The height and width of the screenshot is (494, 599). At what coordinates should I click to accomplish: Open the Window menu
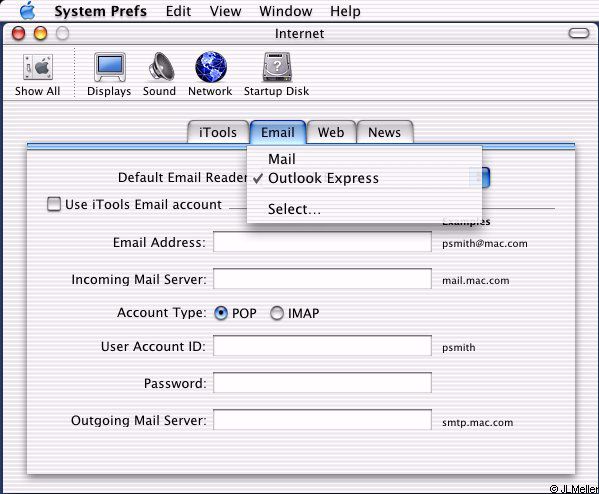[286, 11]
